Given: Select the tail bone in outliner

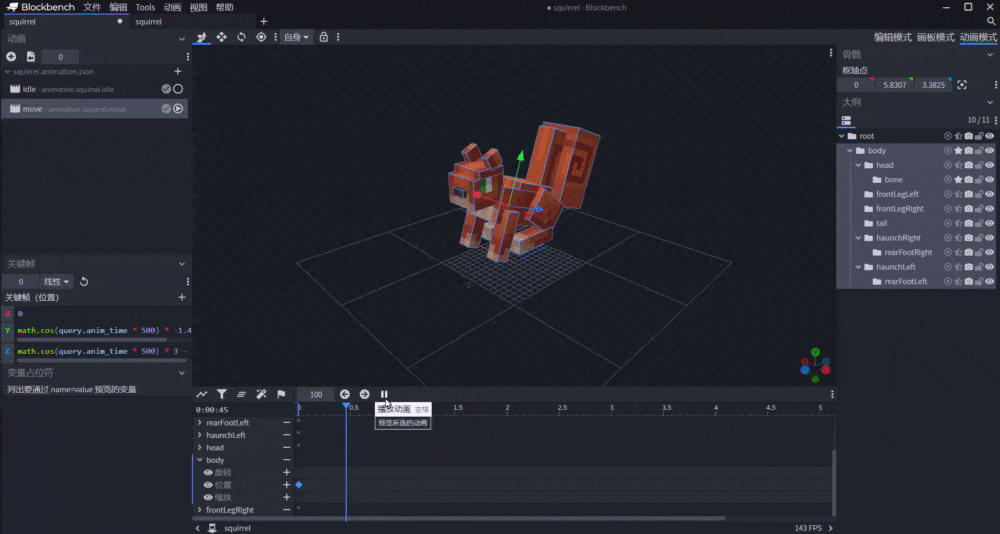Looking at the screenshot, I should (x=881, y=223).
